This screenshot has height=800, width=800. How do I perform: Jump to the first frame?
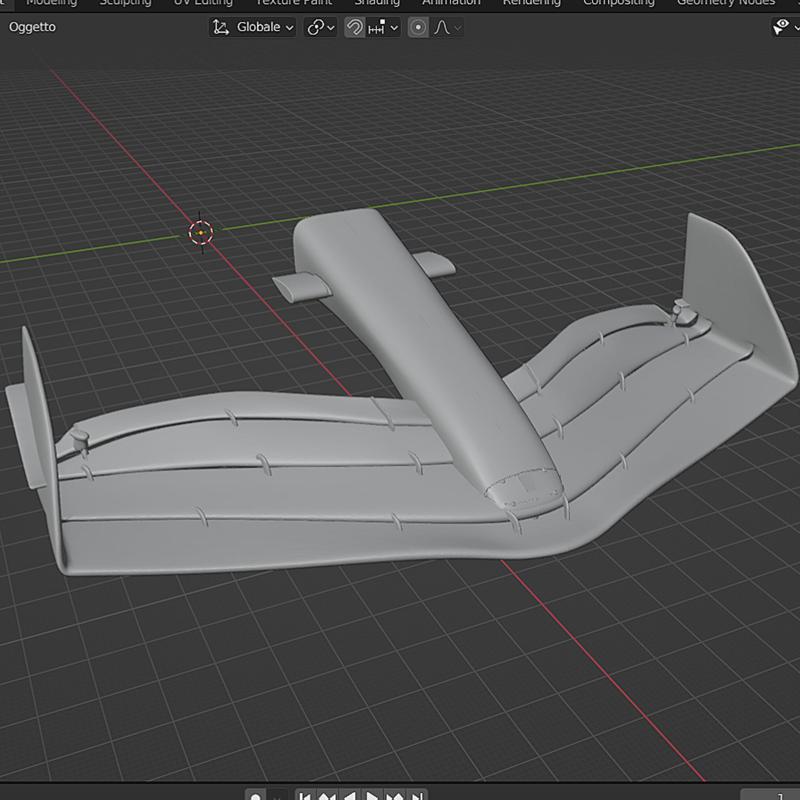click(304, 796)
